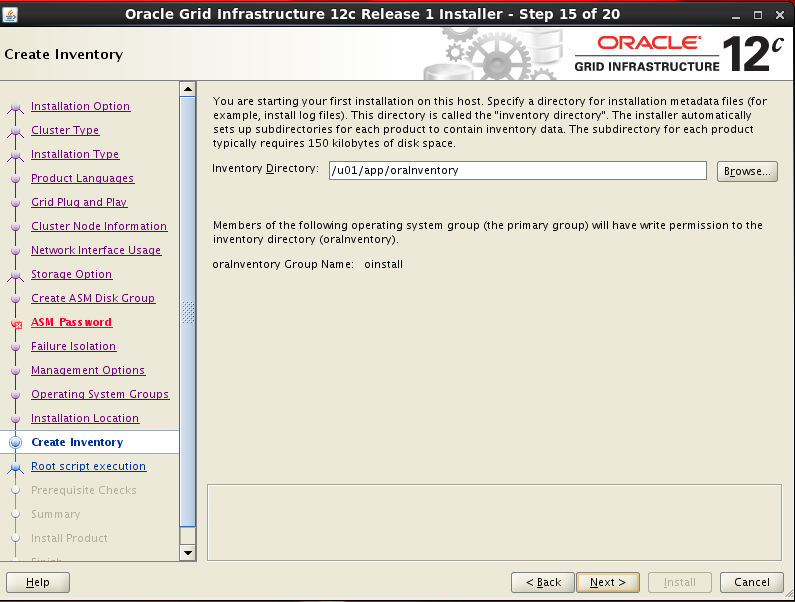The image size is (795, 602).
Task: Click the Java icon in title bar
Action: [10, 14]
